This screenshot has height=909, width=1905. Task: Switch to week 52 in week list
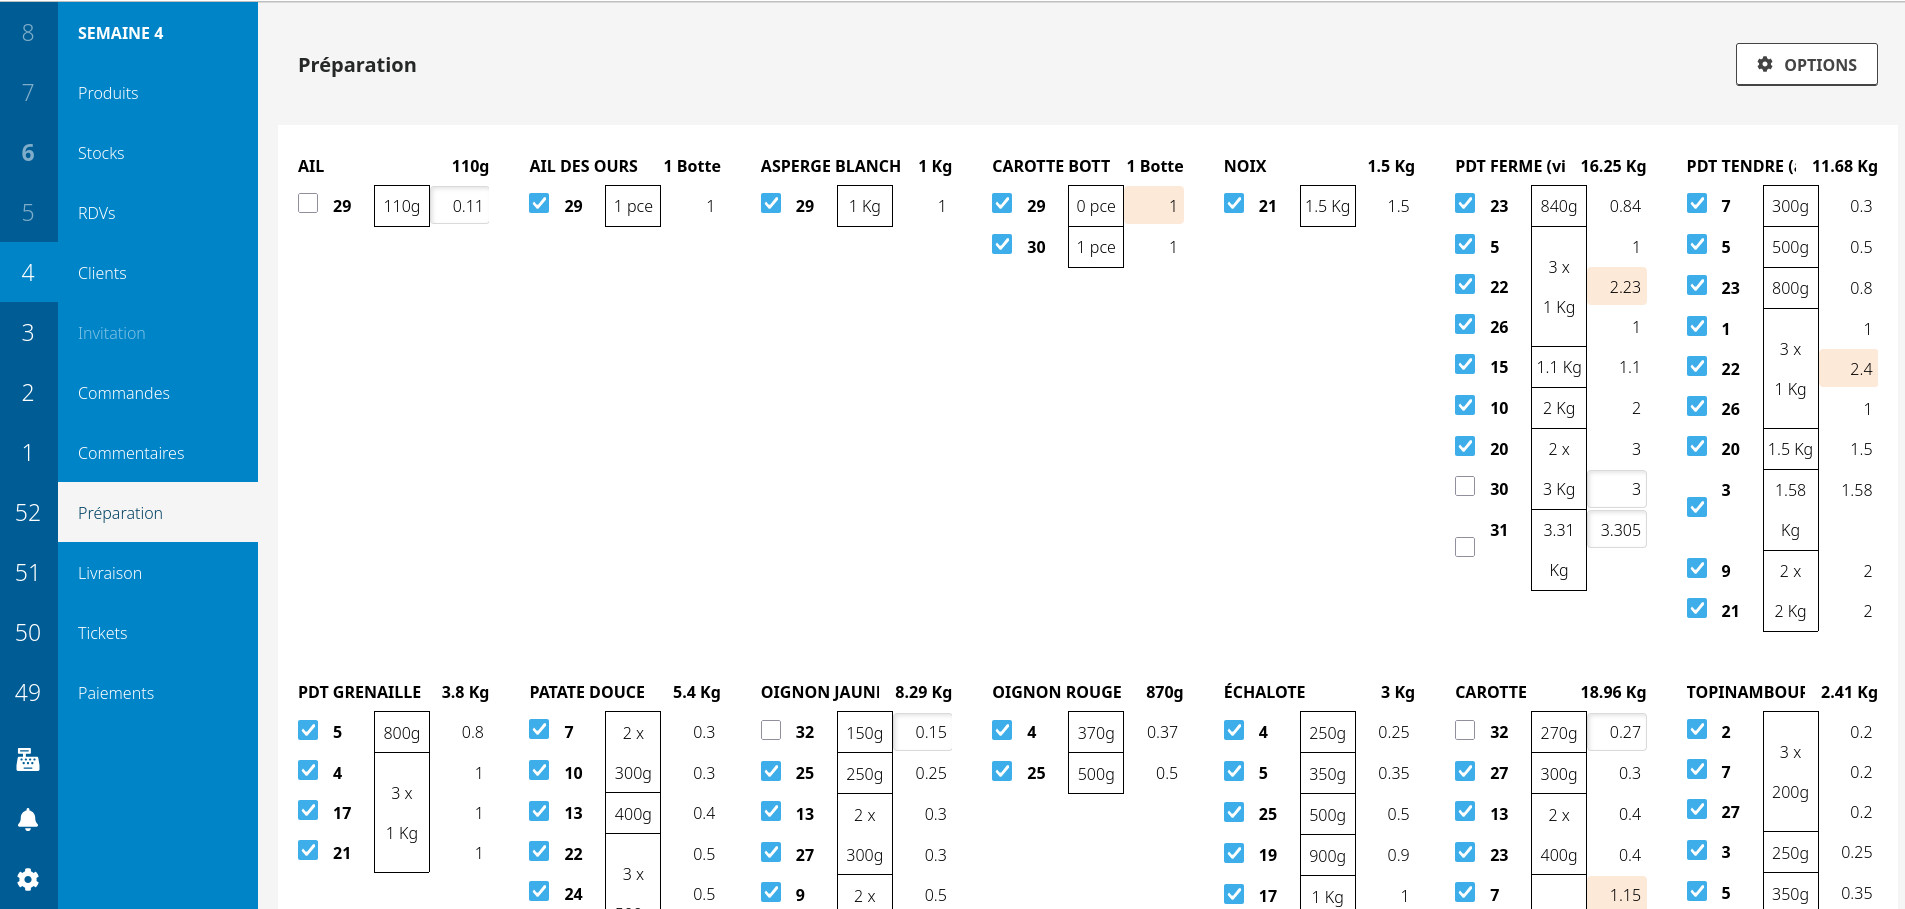point(28,513)
